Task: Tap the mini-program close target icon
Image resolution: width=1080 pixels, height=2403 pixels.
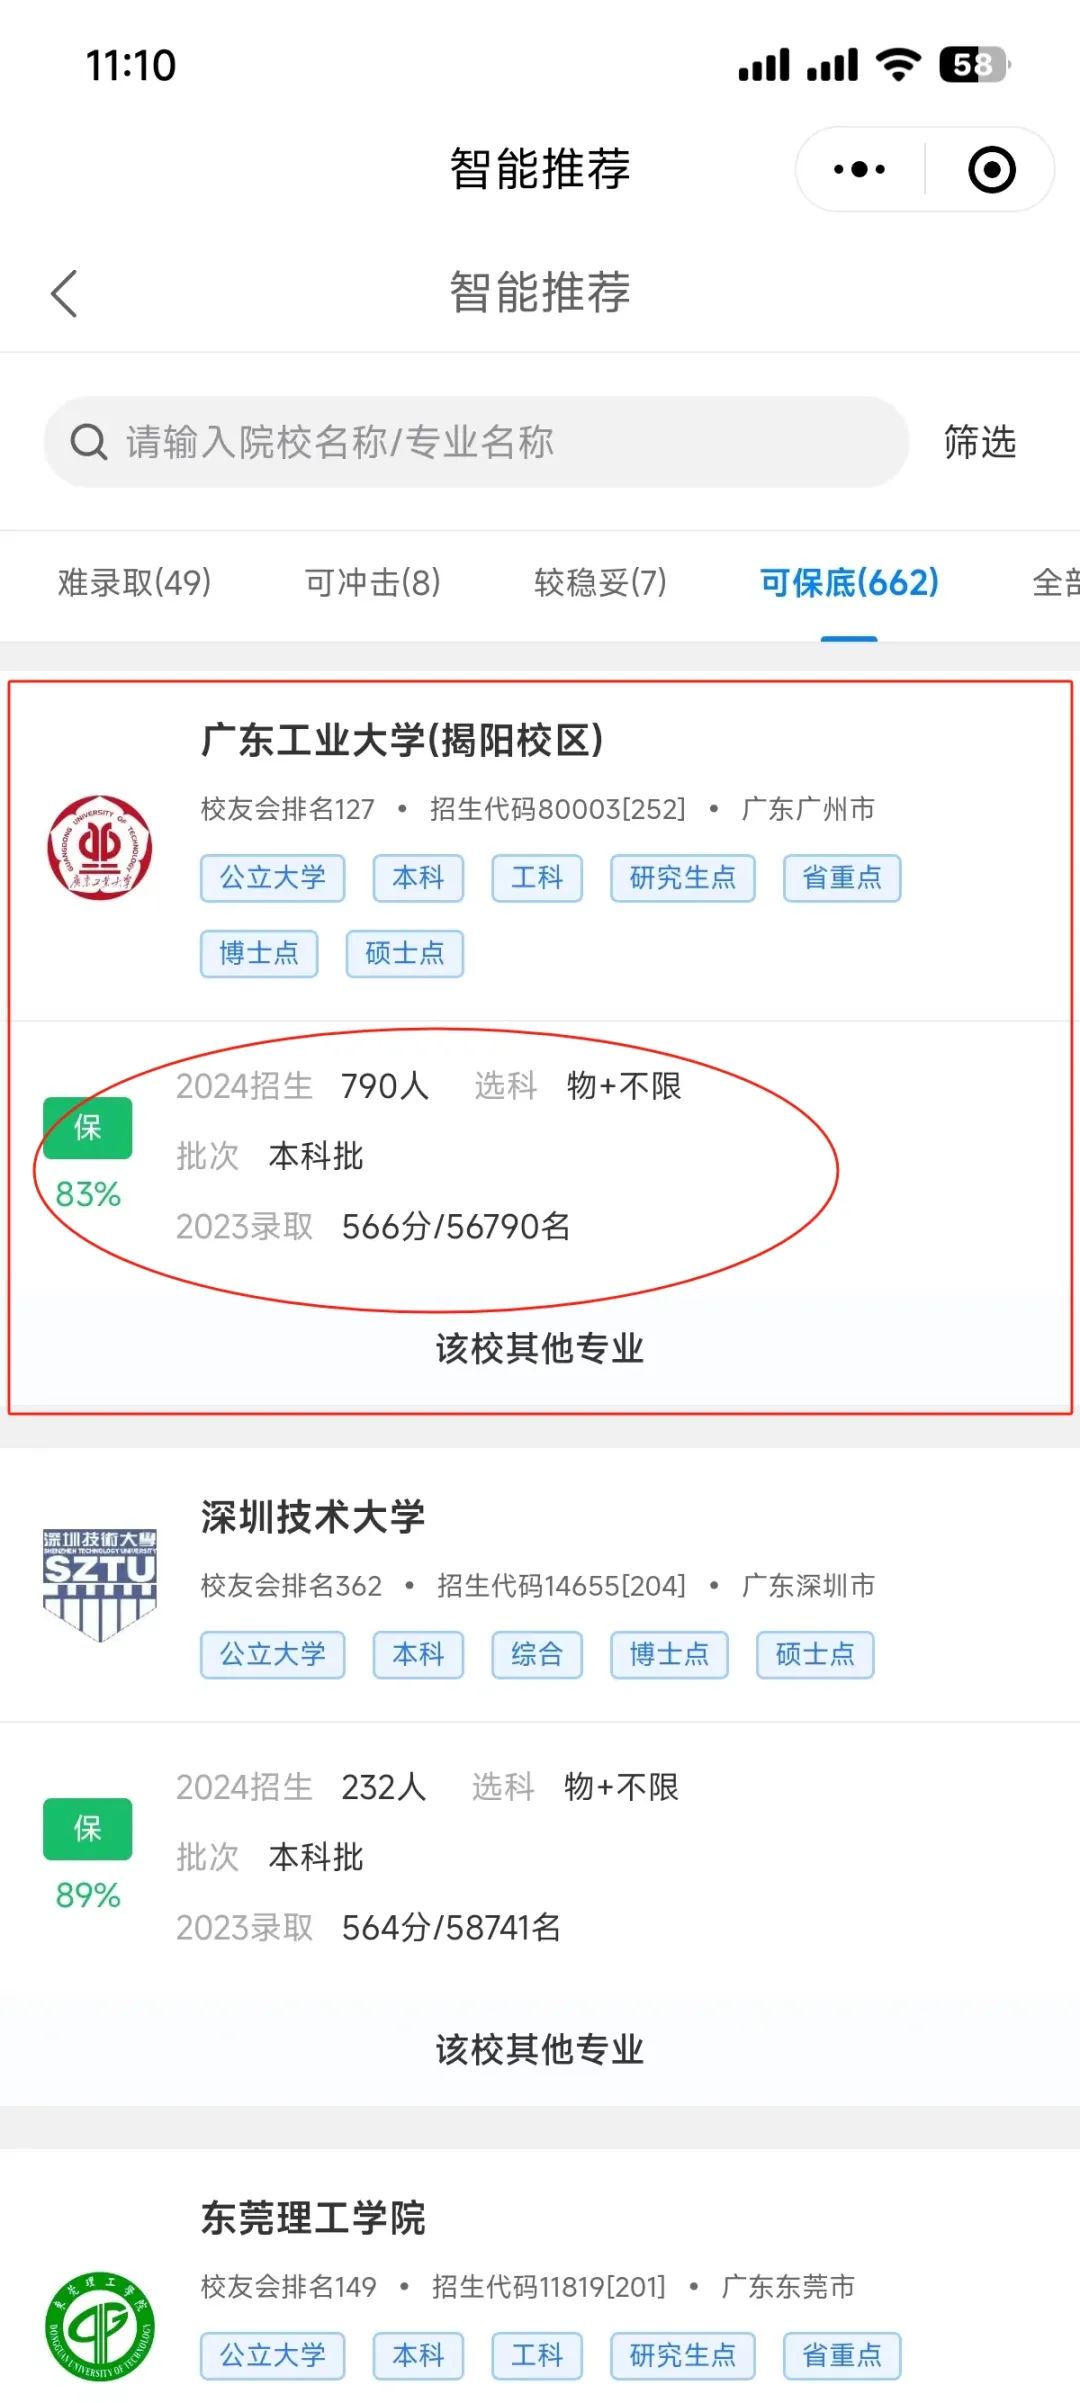Action: click(991, 169)
